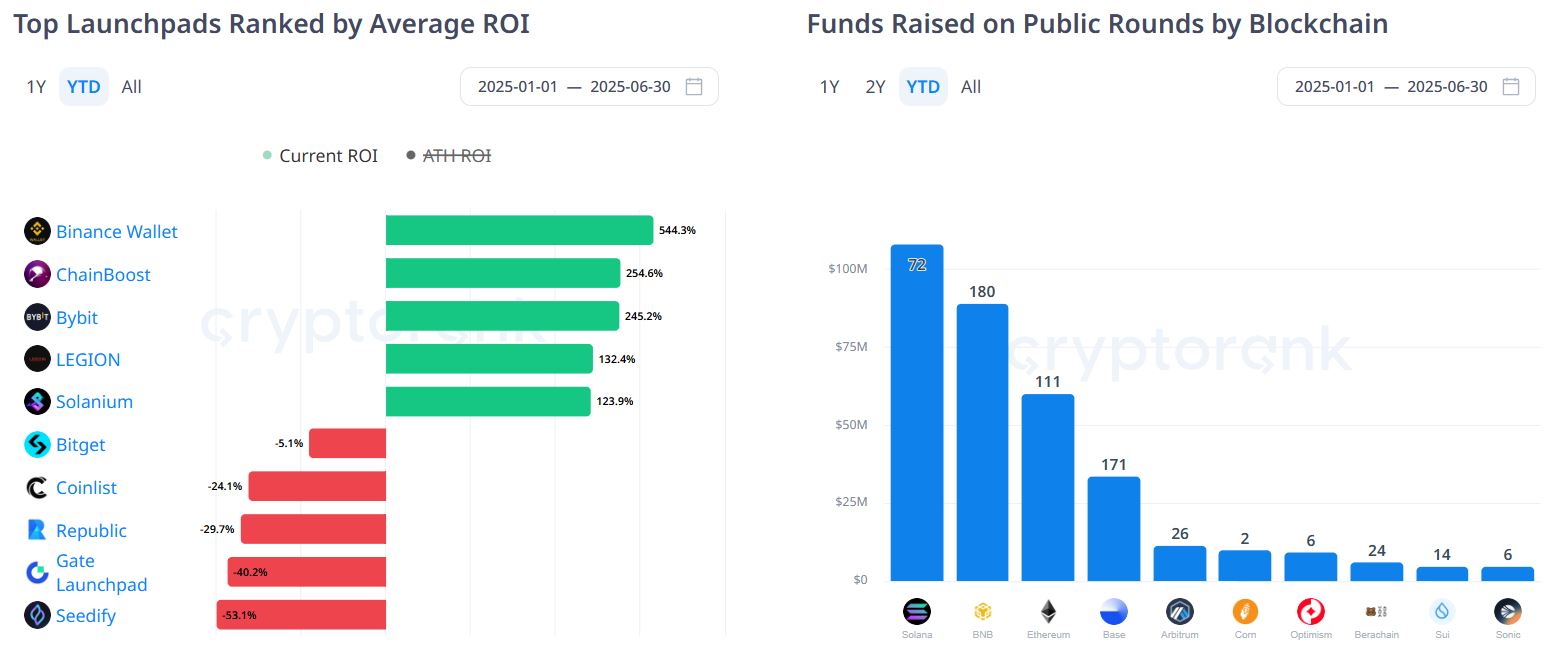Click the Coinlist logo icon
This screenshot has height=654, width=1546.
37,488
